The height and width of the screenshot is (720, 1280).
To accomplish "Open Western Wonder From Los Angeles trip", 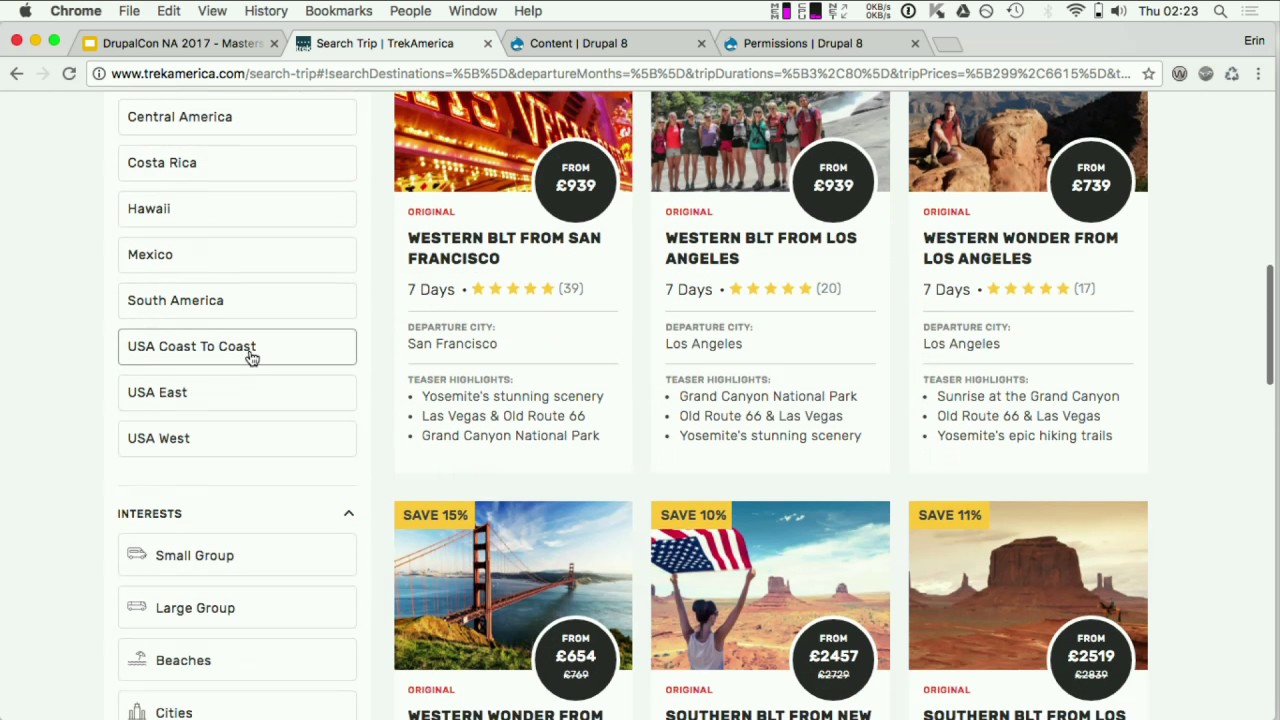I will point(1021,248).
